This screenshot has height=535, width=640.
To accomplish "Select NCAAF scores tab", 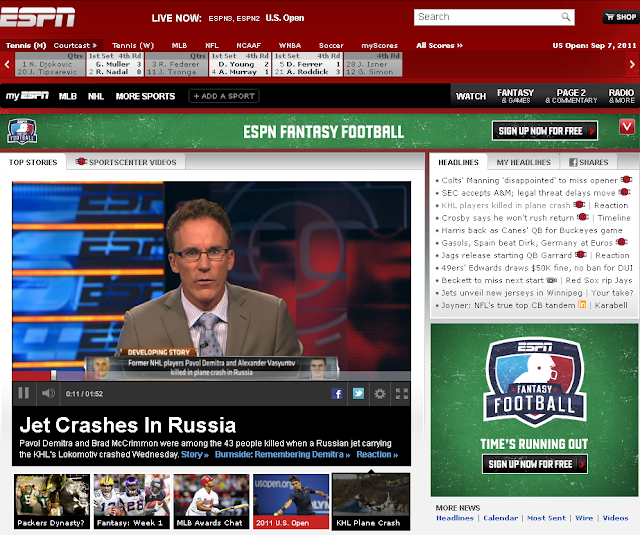I will pos(248,45).
